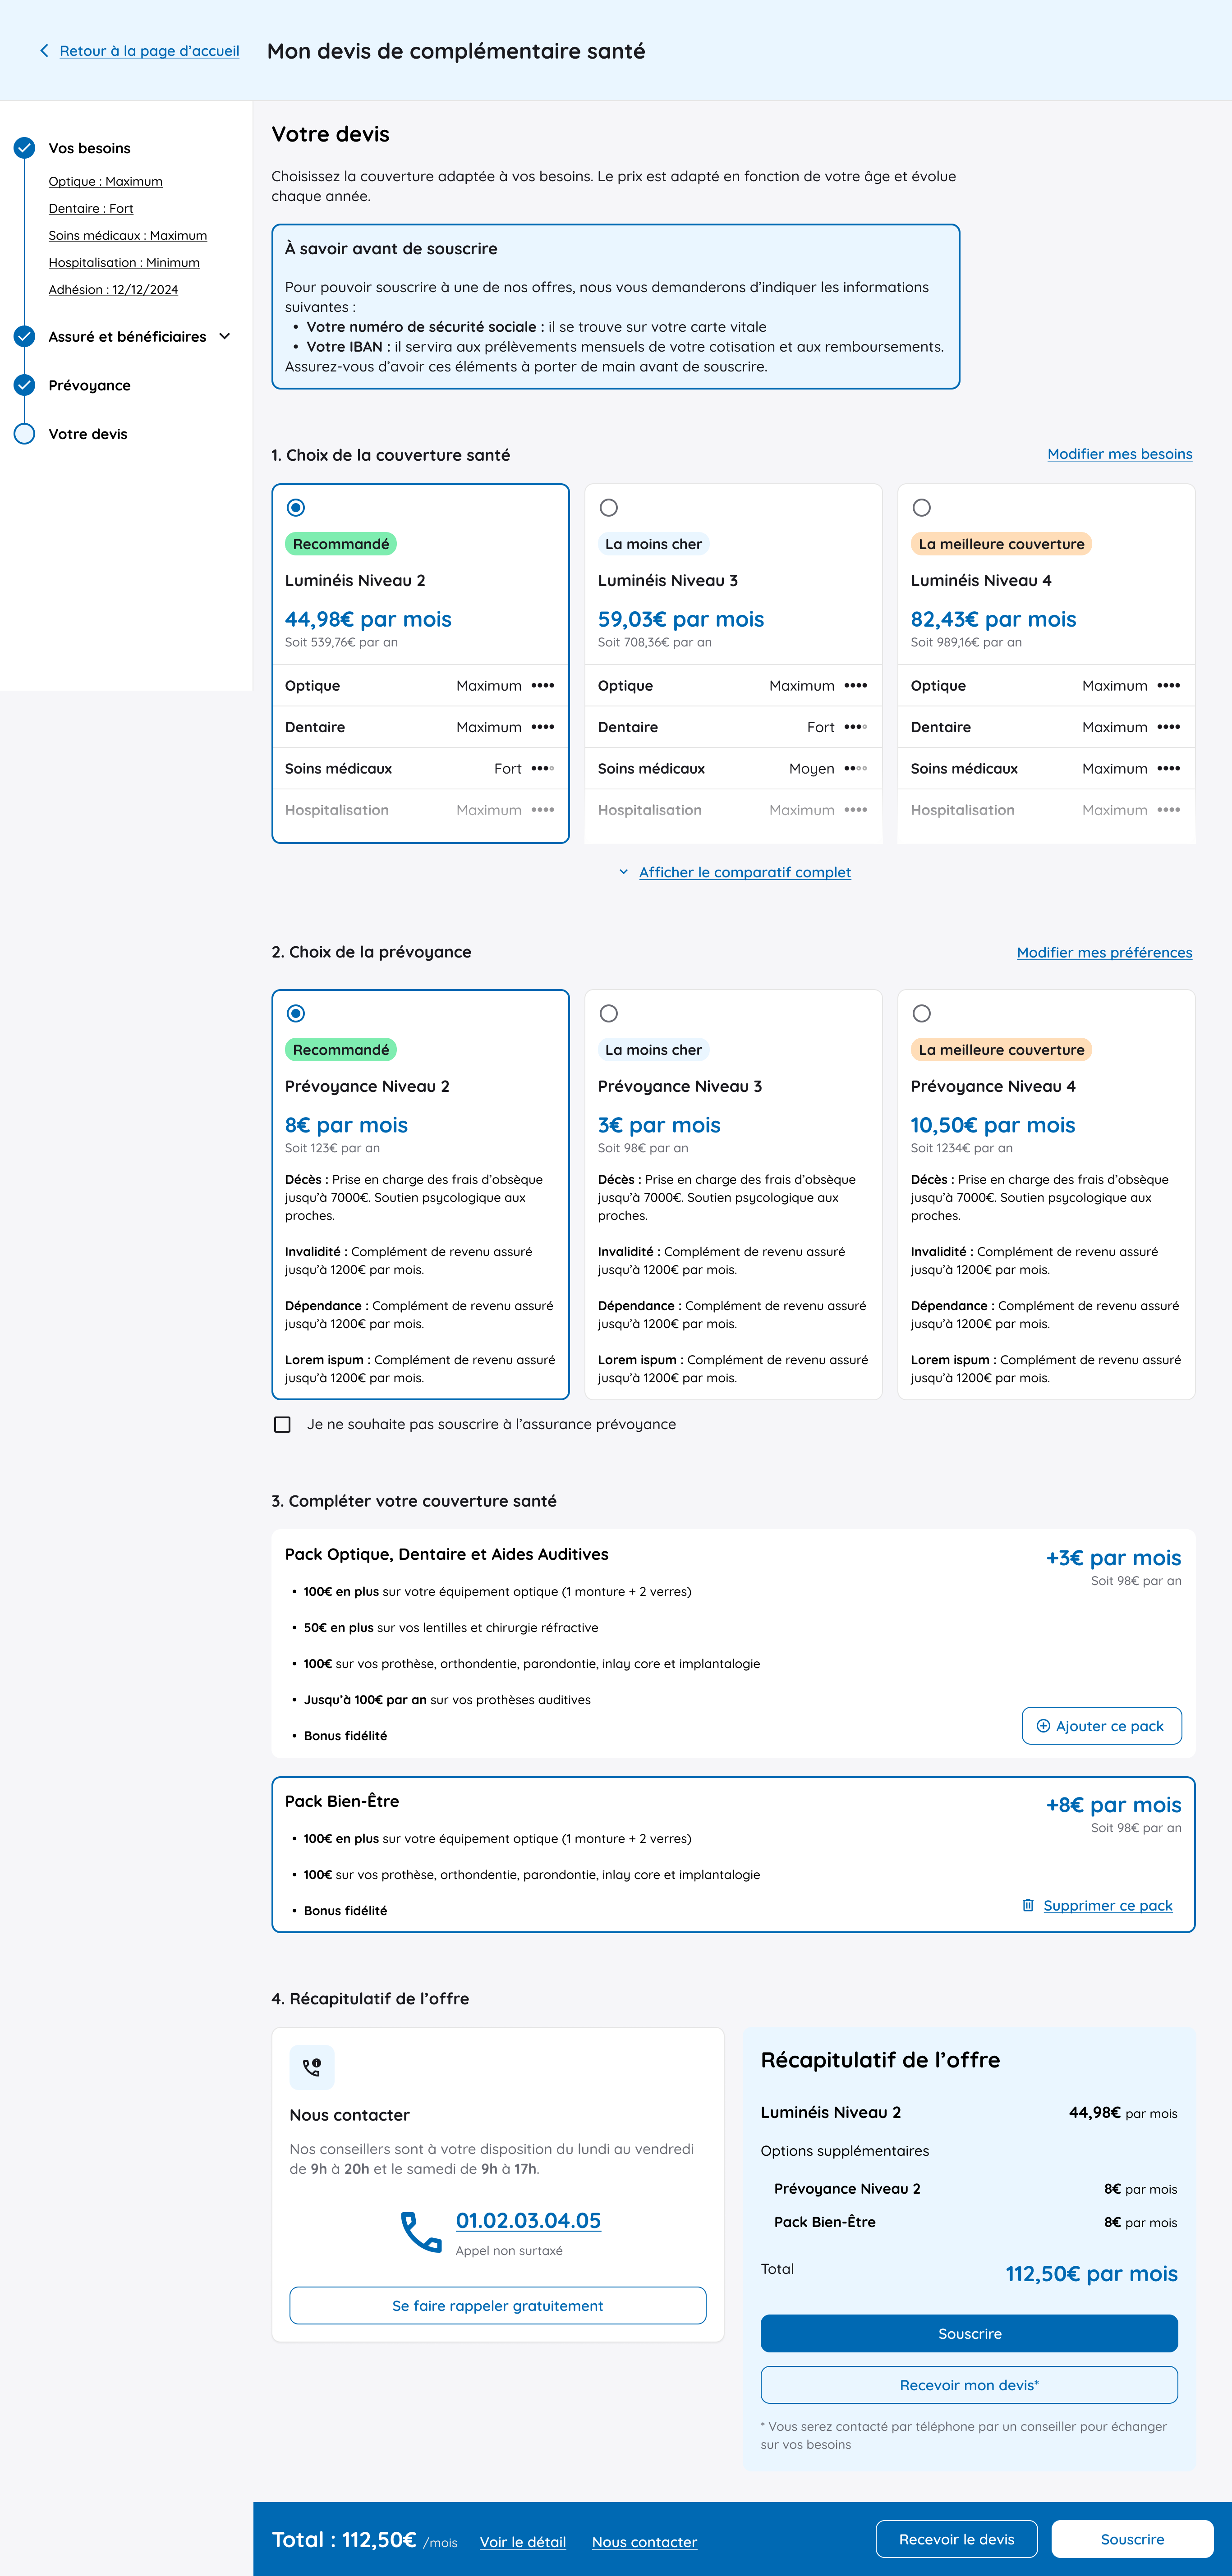Click Souscrire button in Récapitulatif panel
This screenshot has width=1232, height=2576.
pos(969,2333)
